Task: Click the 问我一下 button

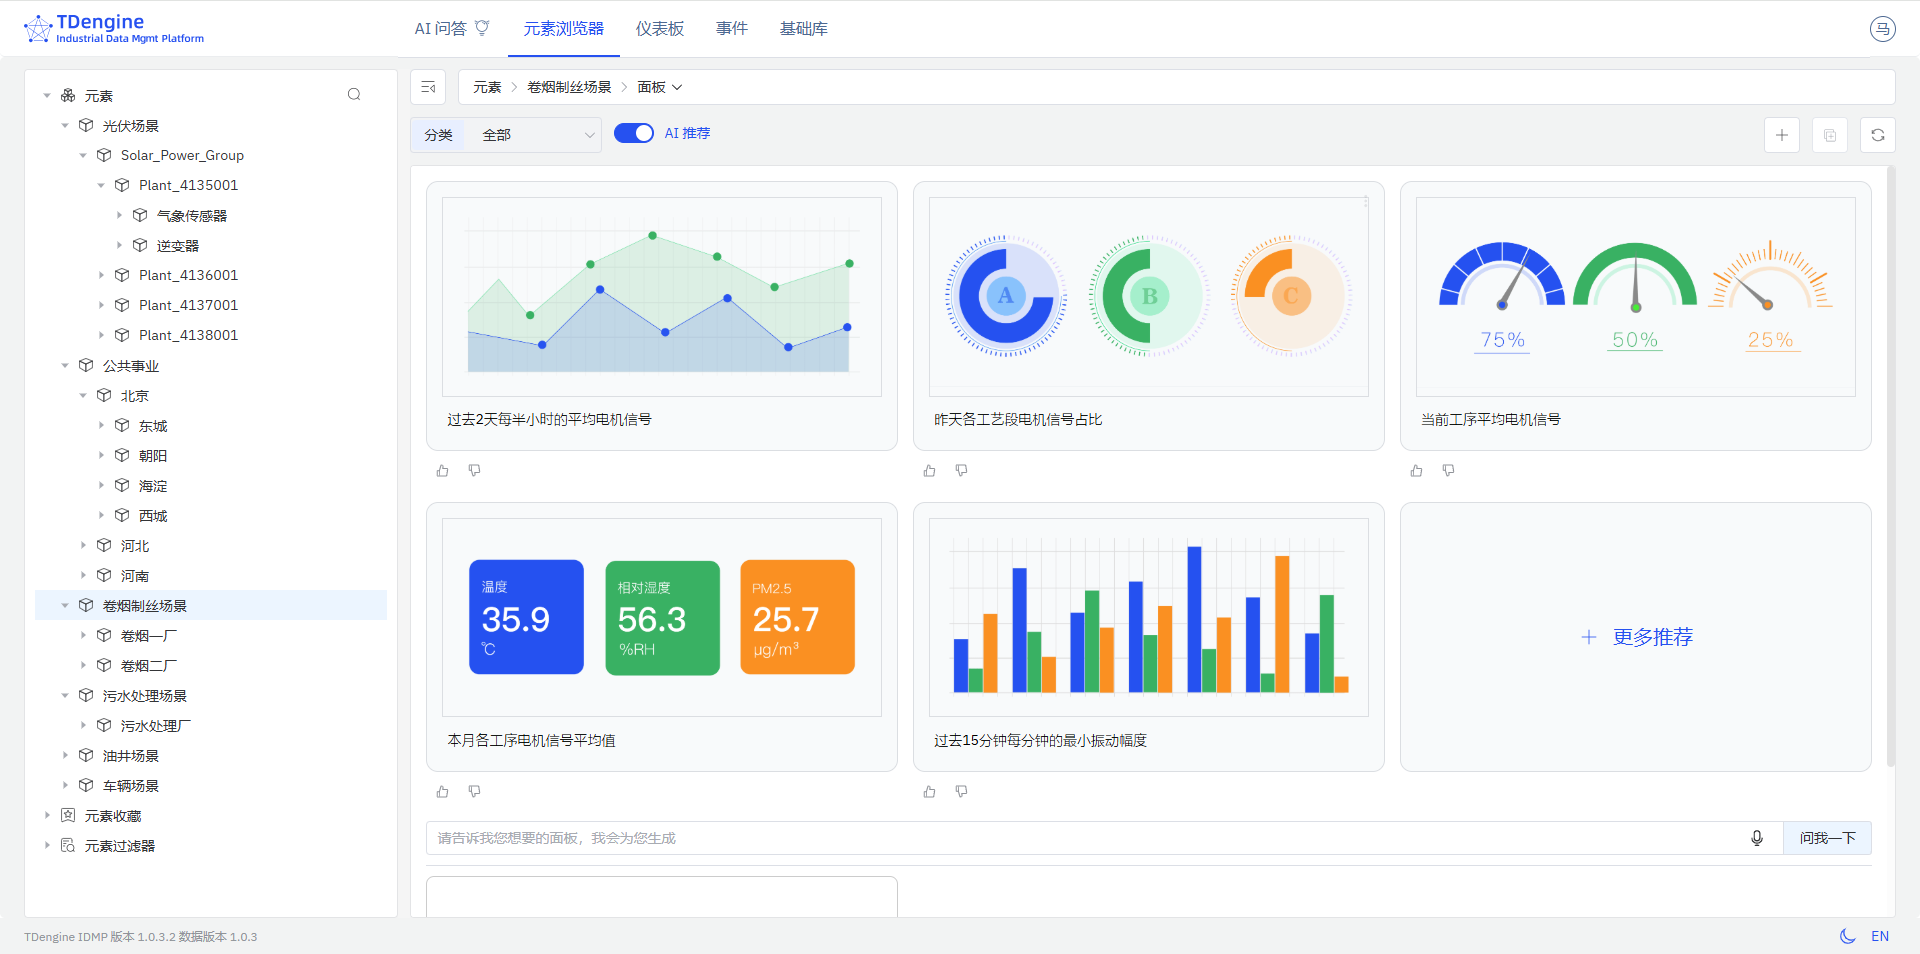Action: tap(1827, 838)
